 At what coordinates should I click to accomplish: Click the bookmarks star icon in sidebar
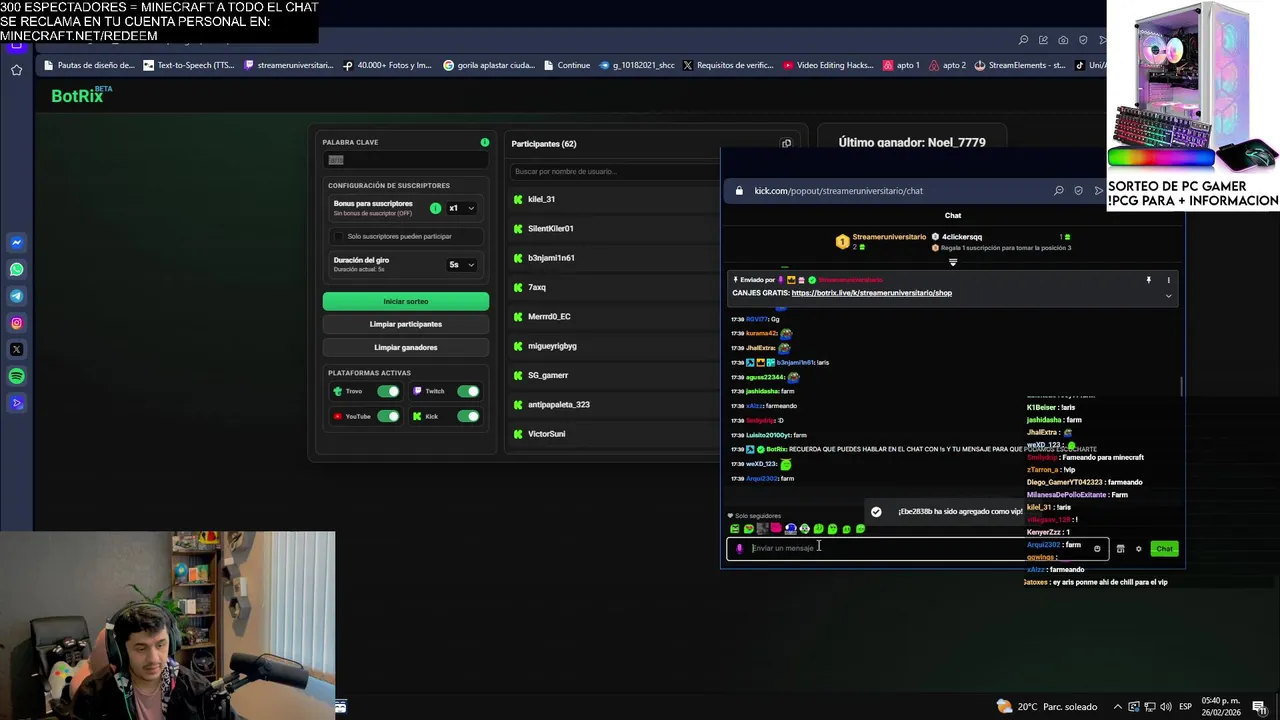click(16, 70)
